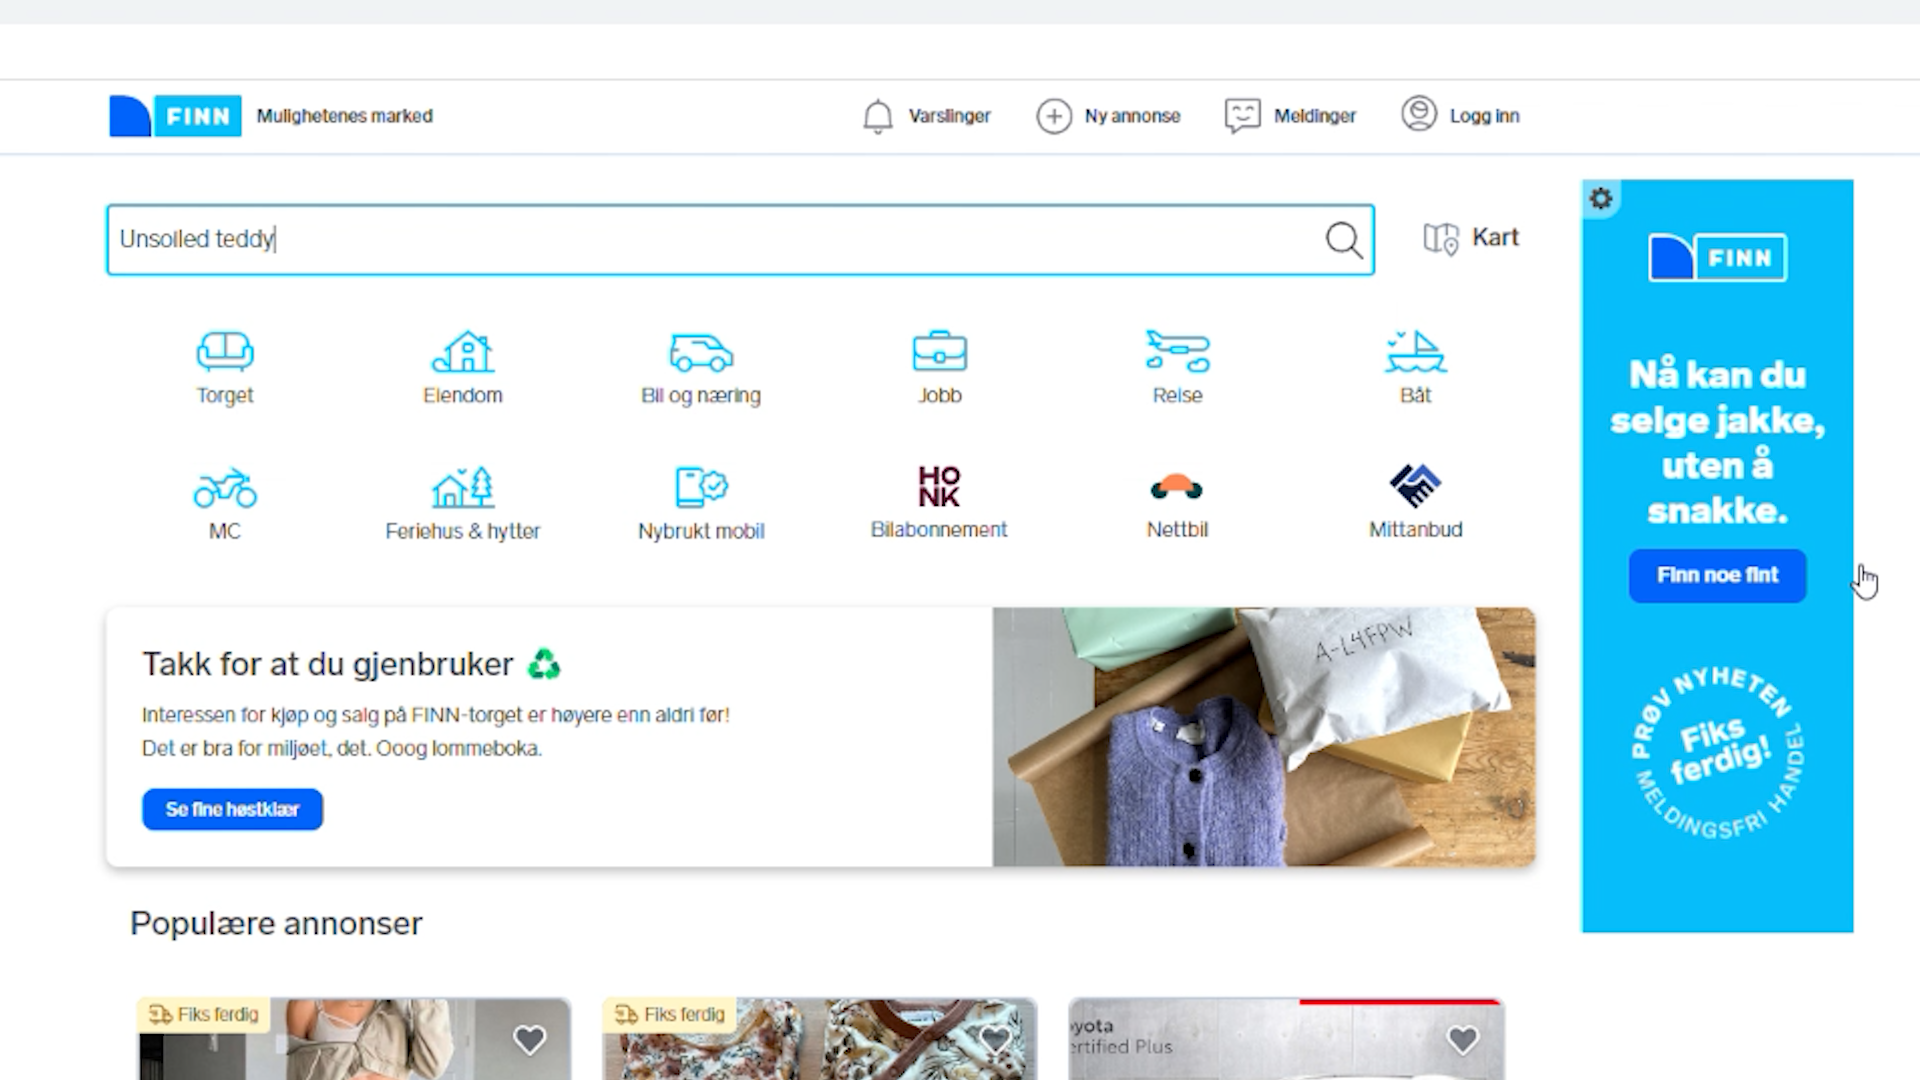Viewport: 1920px width, 1080px height.
Task: Favorite the first popular ad
Action: pyautogui.click(x=529, y=1040)
